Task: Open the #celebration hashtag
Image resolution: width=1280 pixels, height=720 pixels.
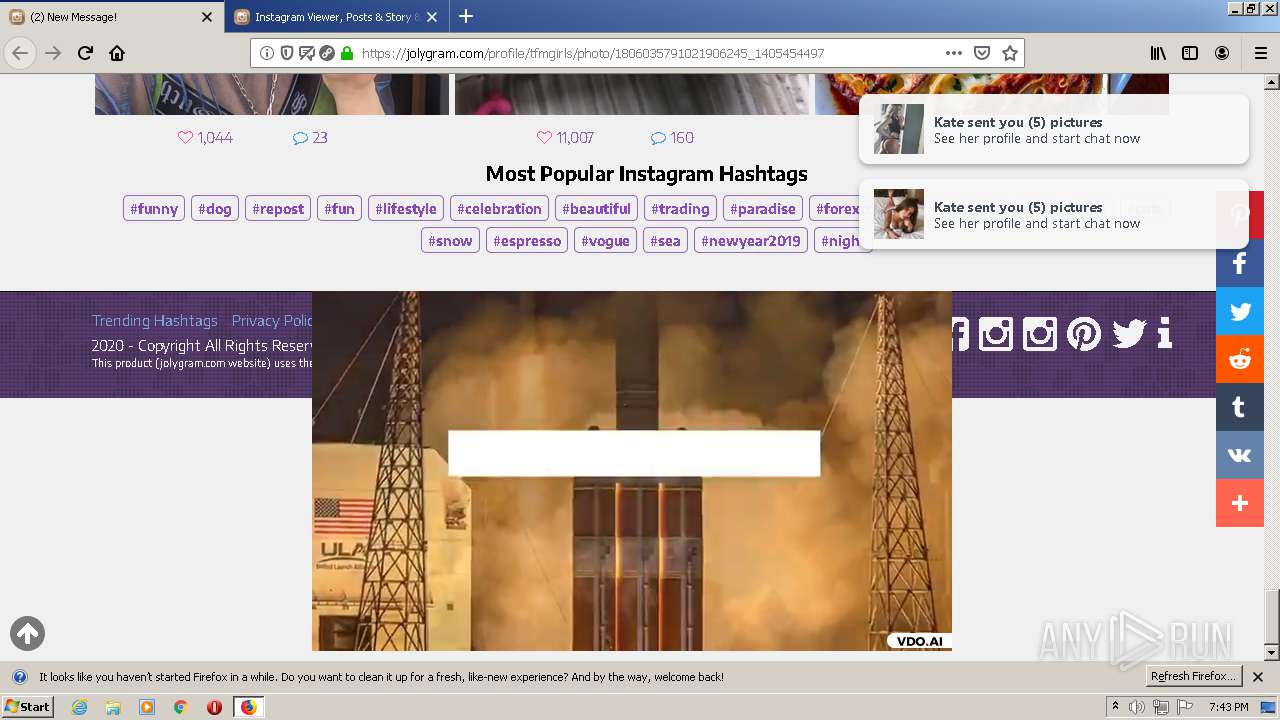Action: tap(499, 209)
